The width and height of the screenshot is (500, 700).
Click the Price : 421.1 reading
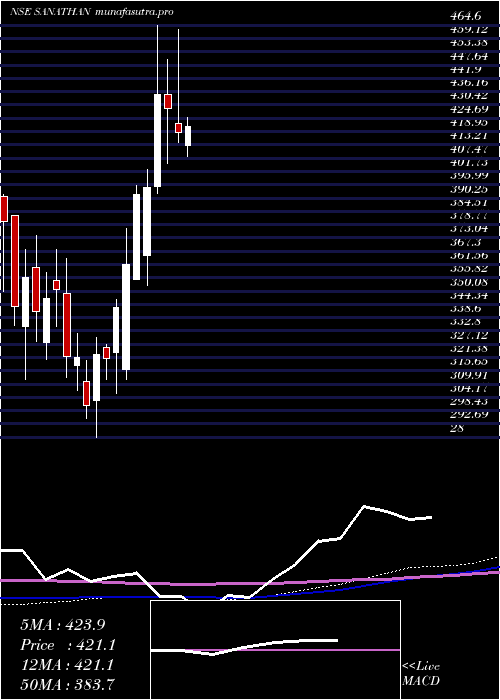pos(68,645)
